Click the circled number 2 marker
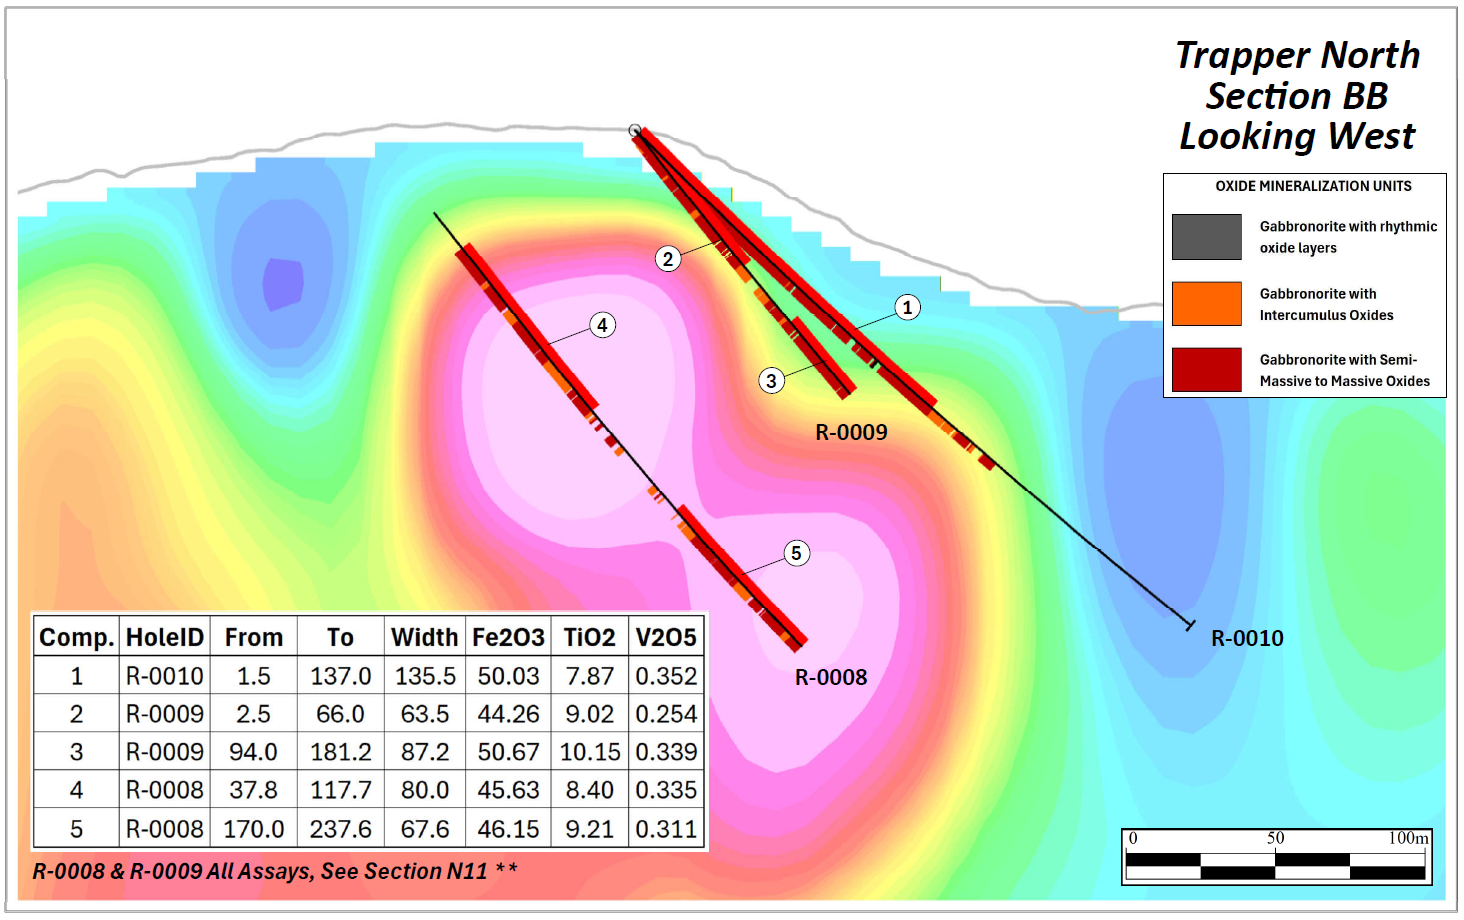The width and height of the screenshot is (1464, 920). coord(668,259)
